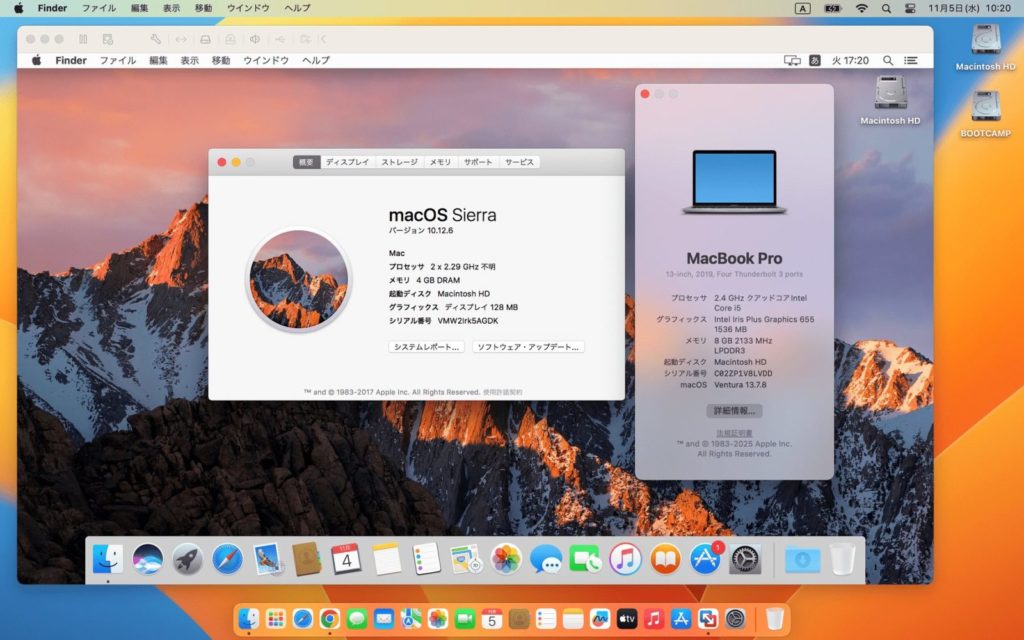Open VM settings via the wrench icon
Screen dimensions: 1024x640
[x=155, y=39]
